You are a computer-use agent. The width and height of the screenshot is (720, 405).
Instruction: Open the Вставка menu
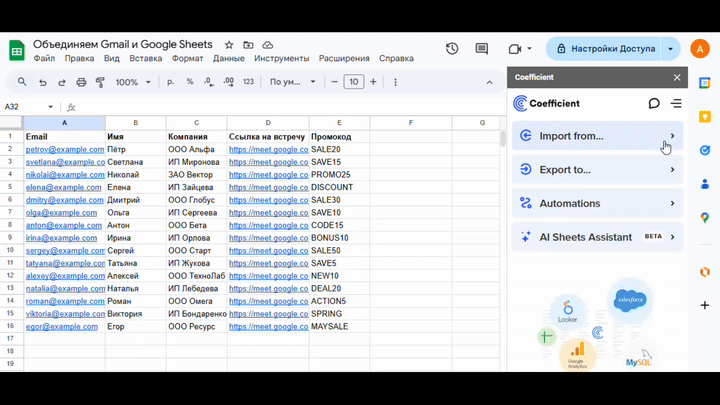point(146,58)
